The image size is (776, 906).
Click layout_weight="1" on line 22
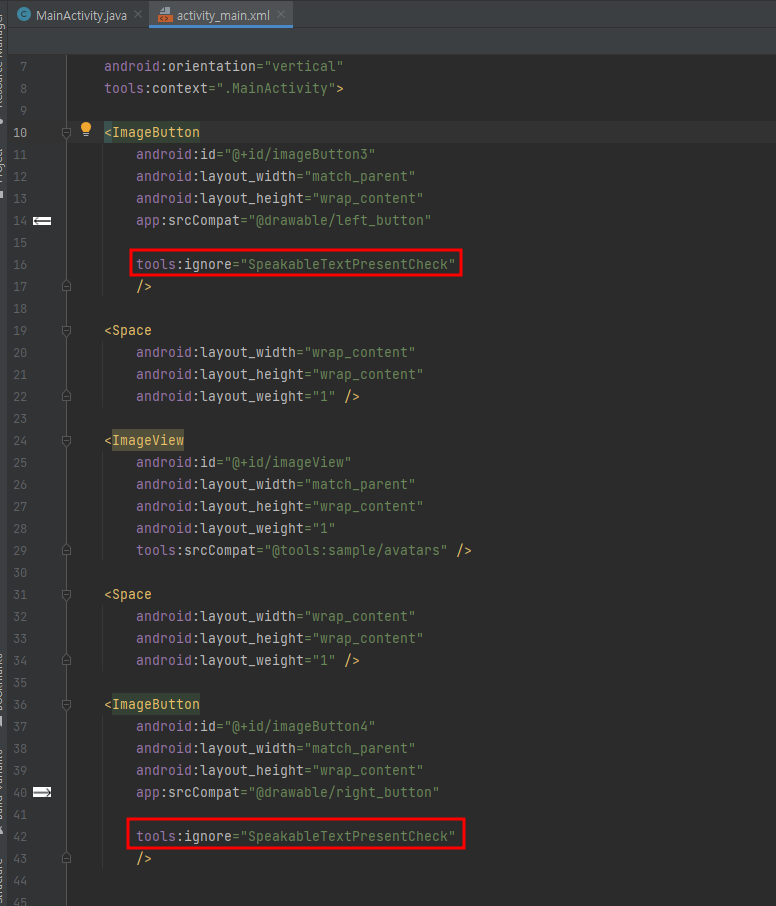236,396
